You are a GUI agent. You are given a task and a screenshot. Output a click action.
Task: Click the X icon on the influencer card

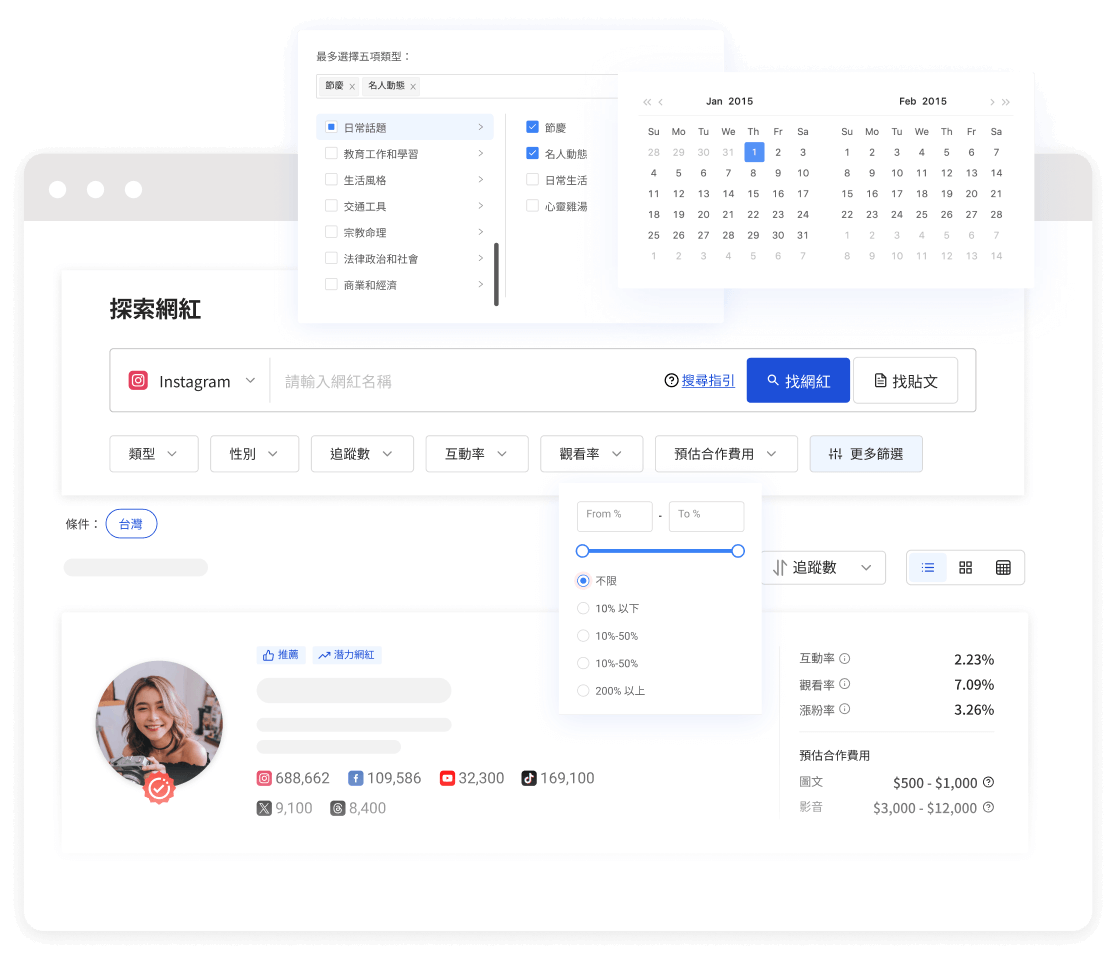[x=260, y=808]
